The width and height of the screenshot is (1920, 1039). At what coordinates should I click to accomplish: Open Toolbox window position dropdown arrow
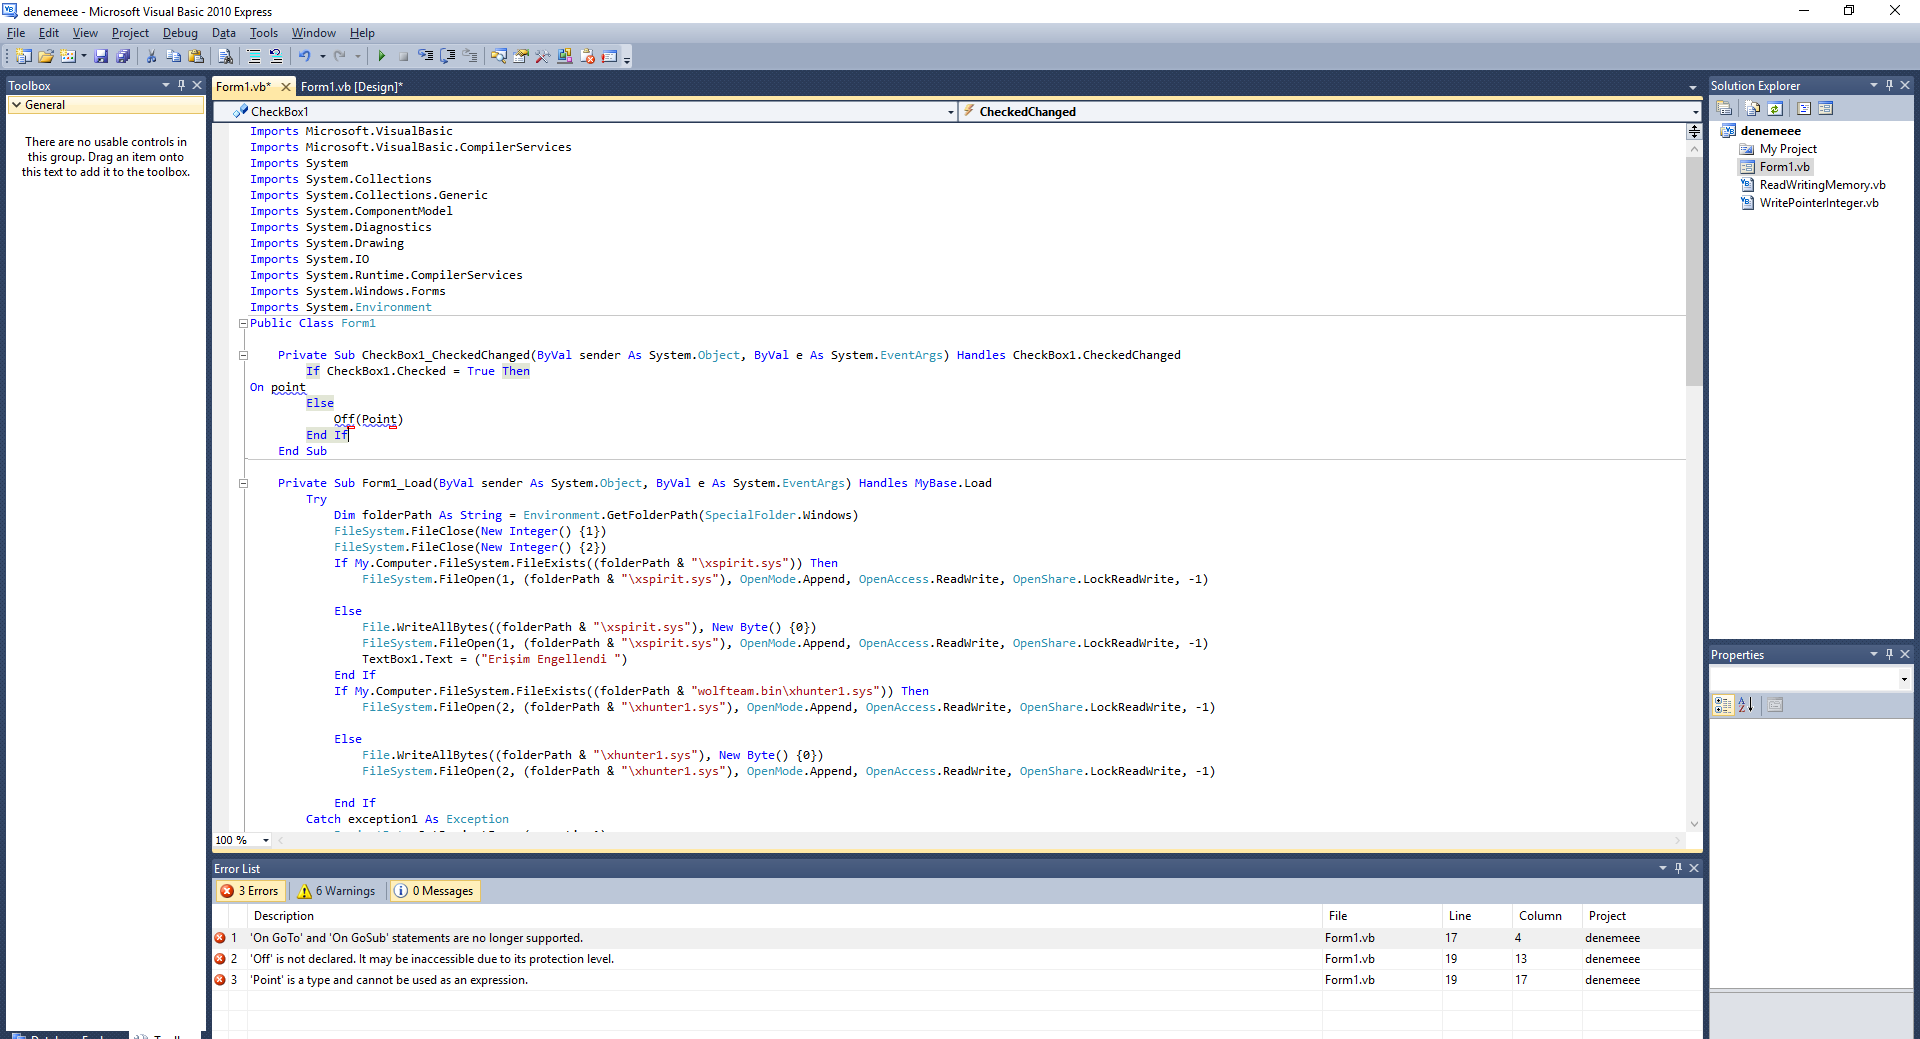pos(166,85)
